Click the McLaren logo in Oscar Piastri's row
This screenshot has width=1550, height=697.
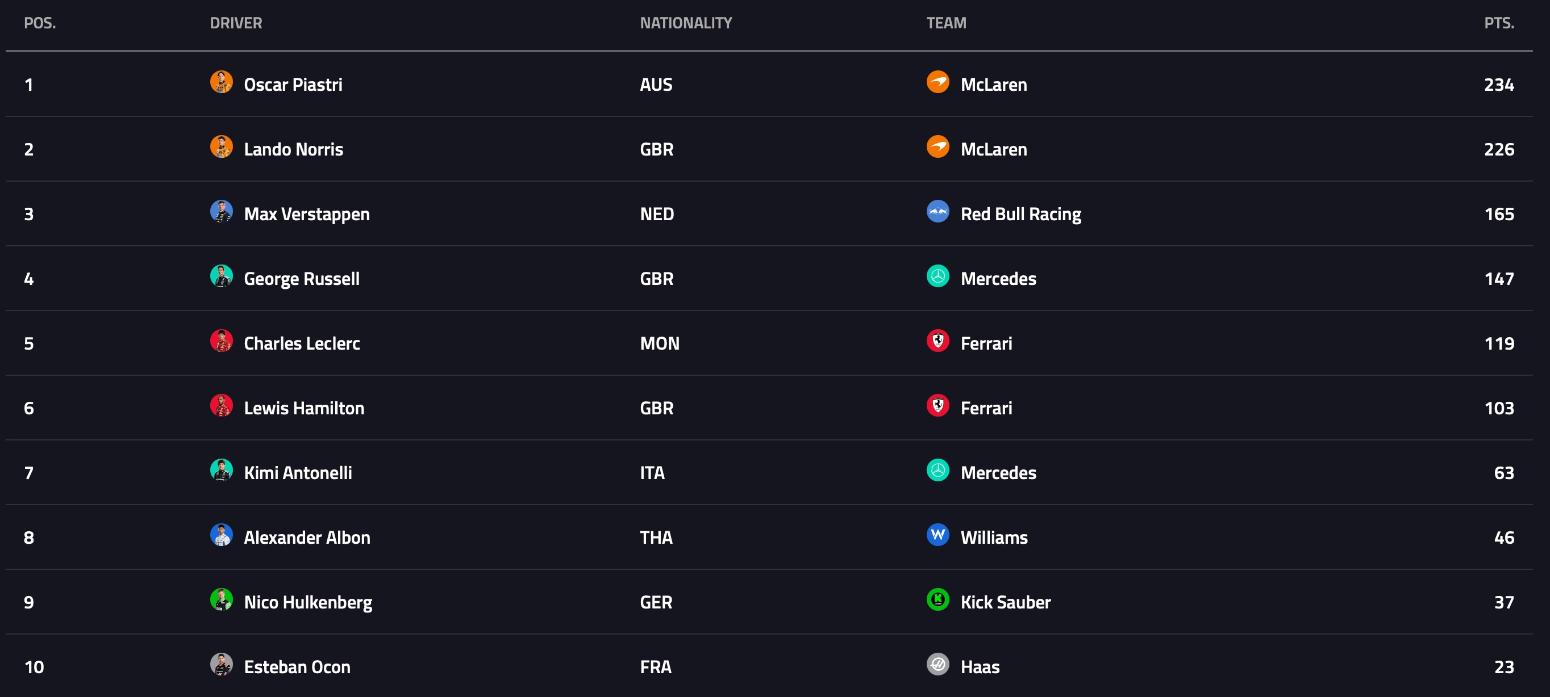[x=938, y=82]
